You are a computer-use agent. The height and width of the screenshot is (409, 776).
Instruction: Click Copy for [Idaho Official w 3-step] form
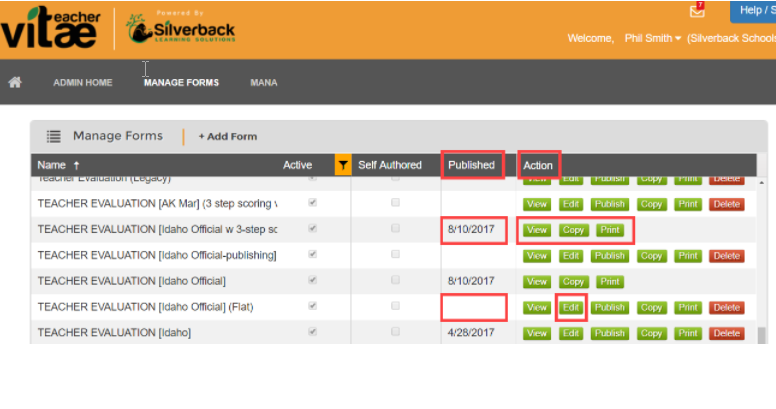tap(573, 229)
